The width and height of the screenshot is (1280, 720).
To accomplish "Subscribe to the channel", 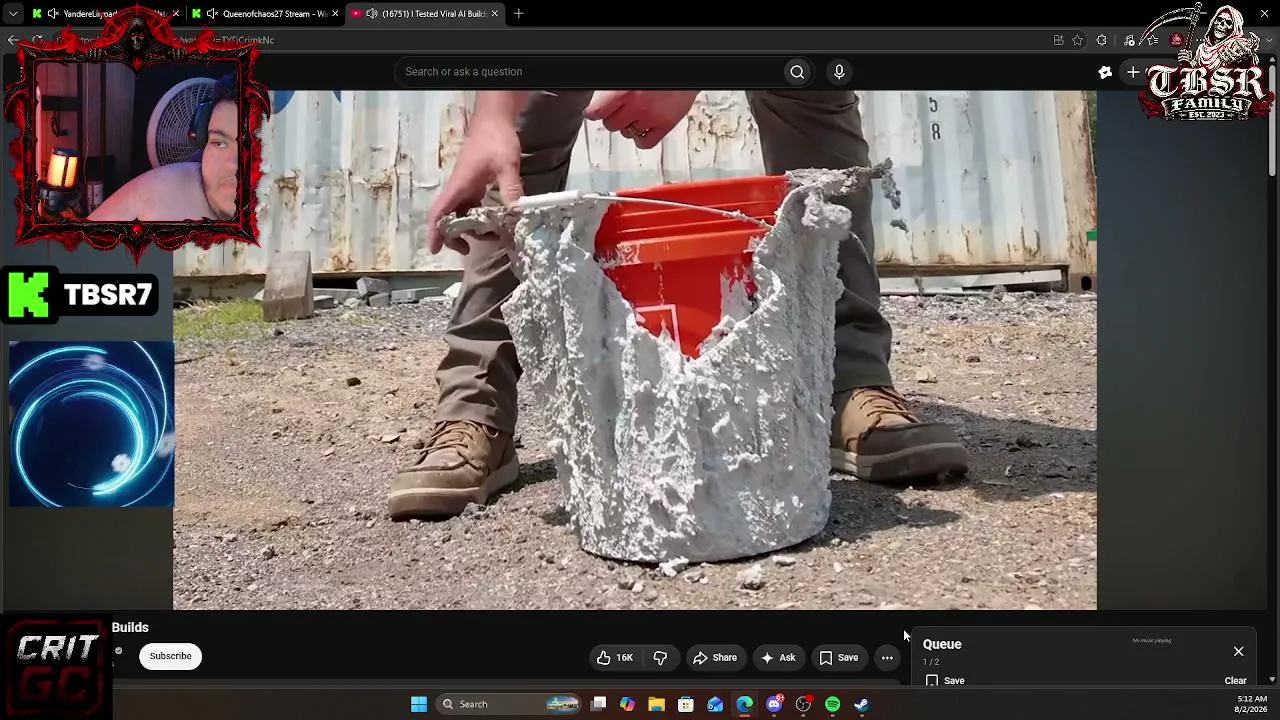I will [170, 656].
